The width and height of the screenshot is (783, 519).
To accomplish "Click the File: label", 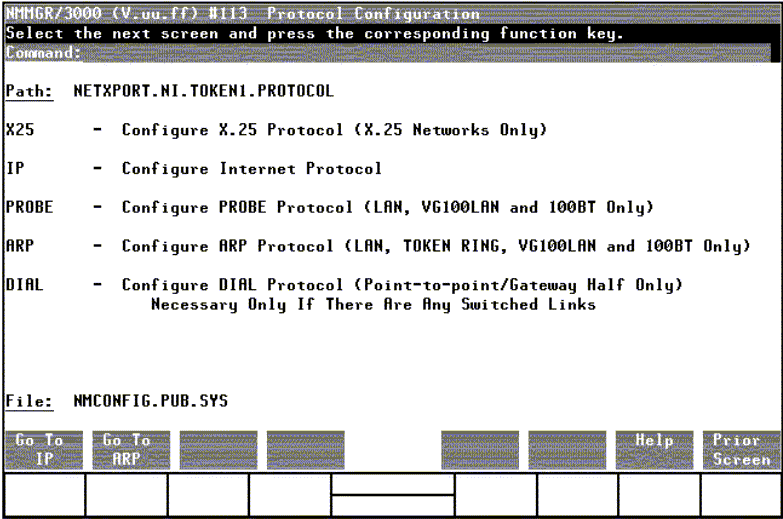I will click(x=29, y=401).
